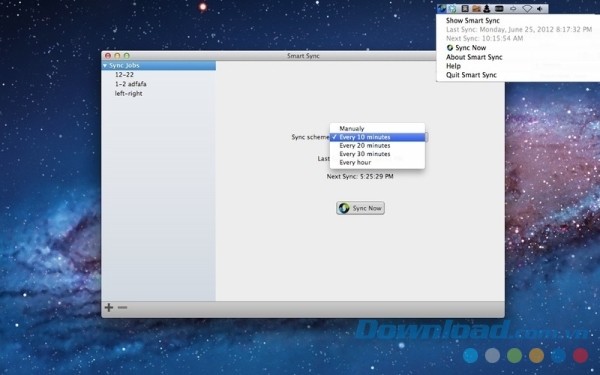
Task: Select Quit Smart Sync from the menu
Action: tap(471, 75)
